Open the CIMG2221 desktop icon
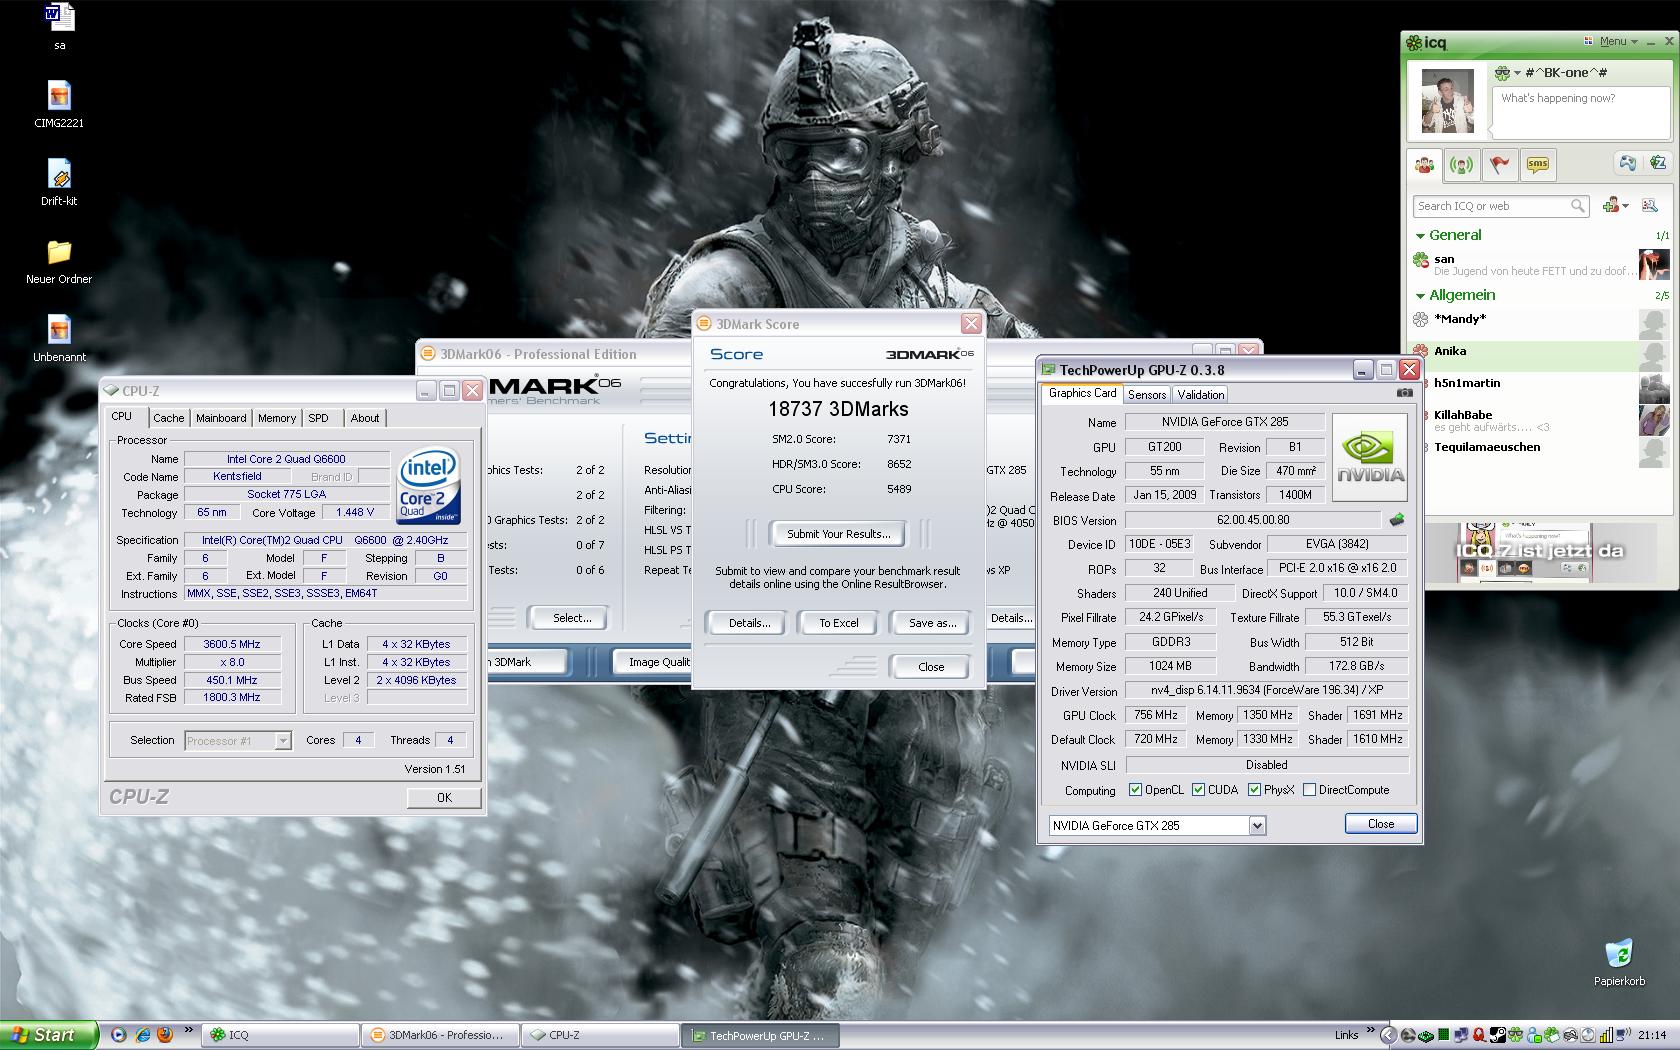 coord(59,105)
